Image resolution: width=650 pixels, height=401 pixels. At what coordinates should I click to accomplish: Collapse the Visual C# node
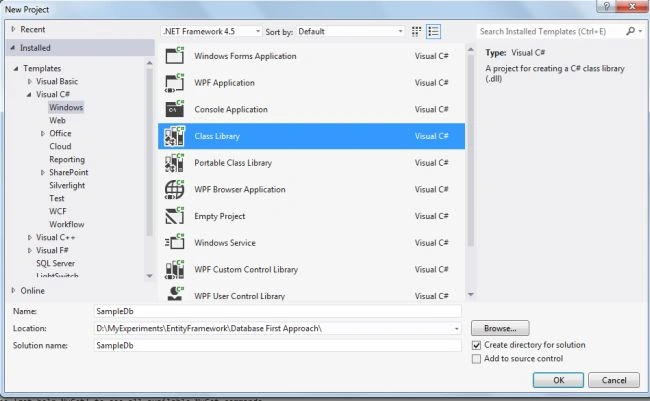(29, 95)
